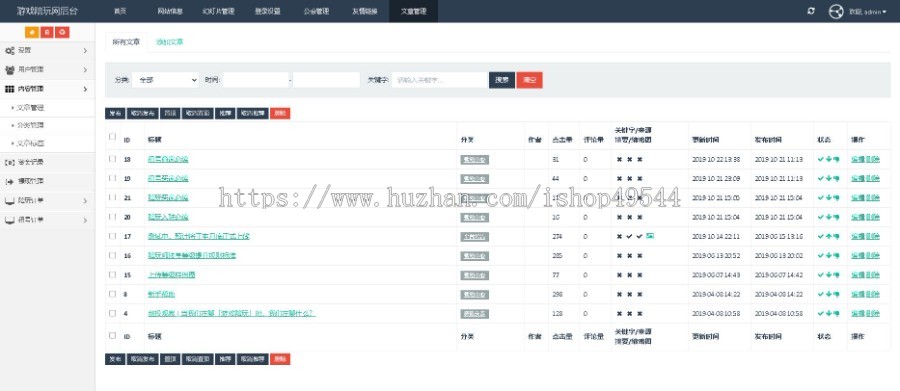Click the 编辑 link in row ID 18

858,160
